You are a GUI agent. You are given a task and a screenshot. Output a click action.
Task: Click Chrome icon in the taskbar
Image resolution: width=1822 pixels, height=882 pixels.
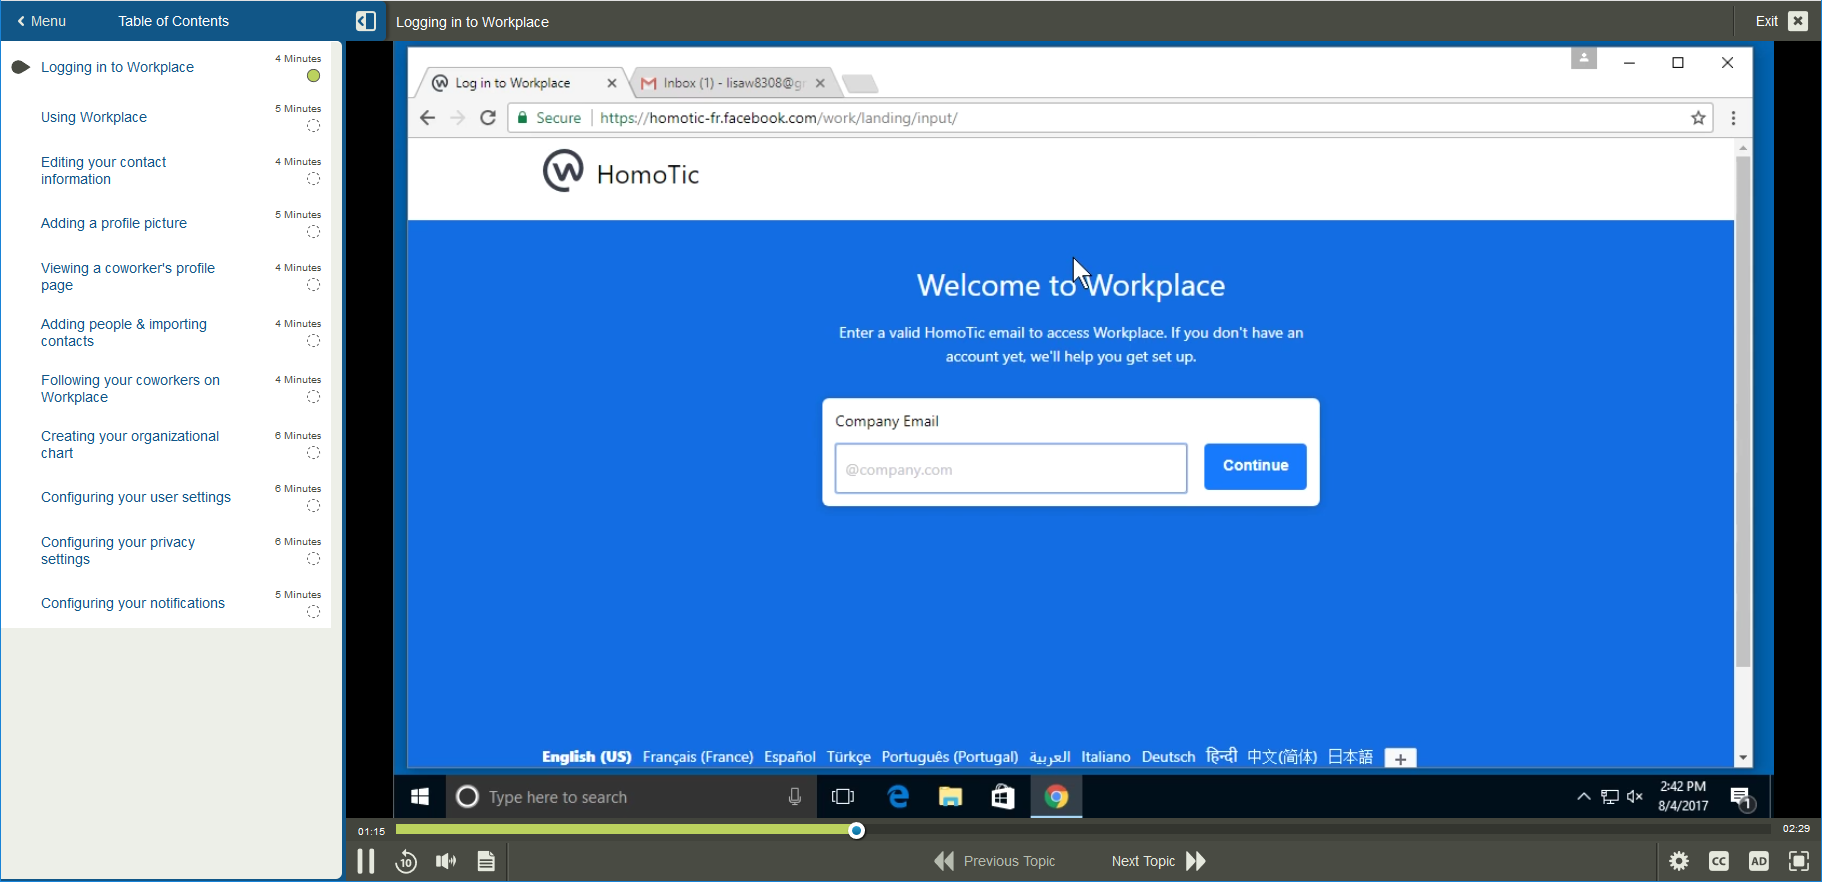coord(1056,797)
